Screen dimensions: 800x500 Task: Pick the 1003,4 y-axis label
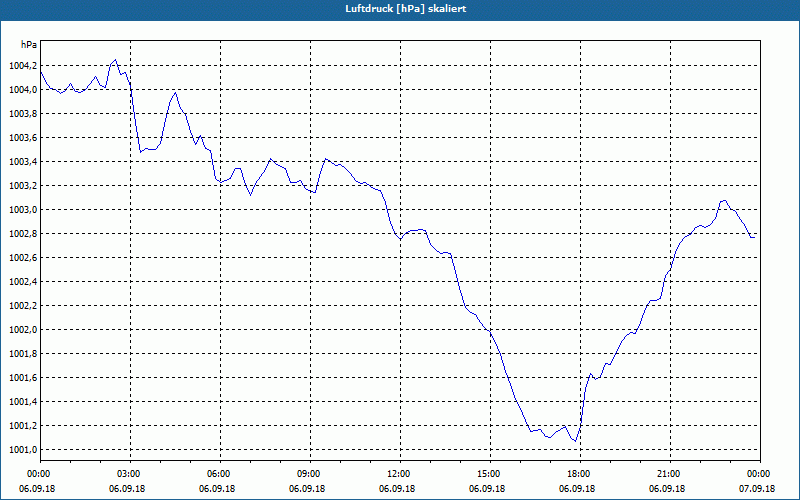pyautogui.click(x=23, y=162)
